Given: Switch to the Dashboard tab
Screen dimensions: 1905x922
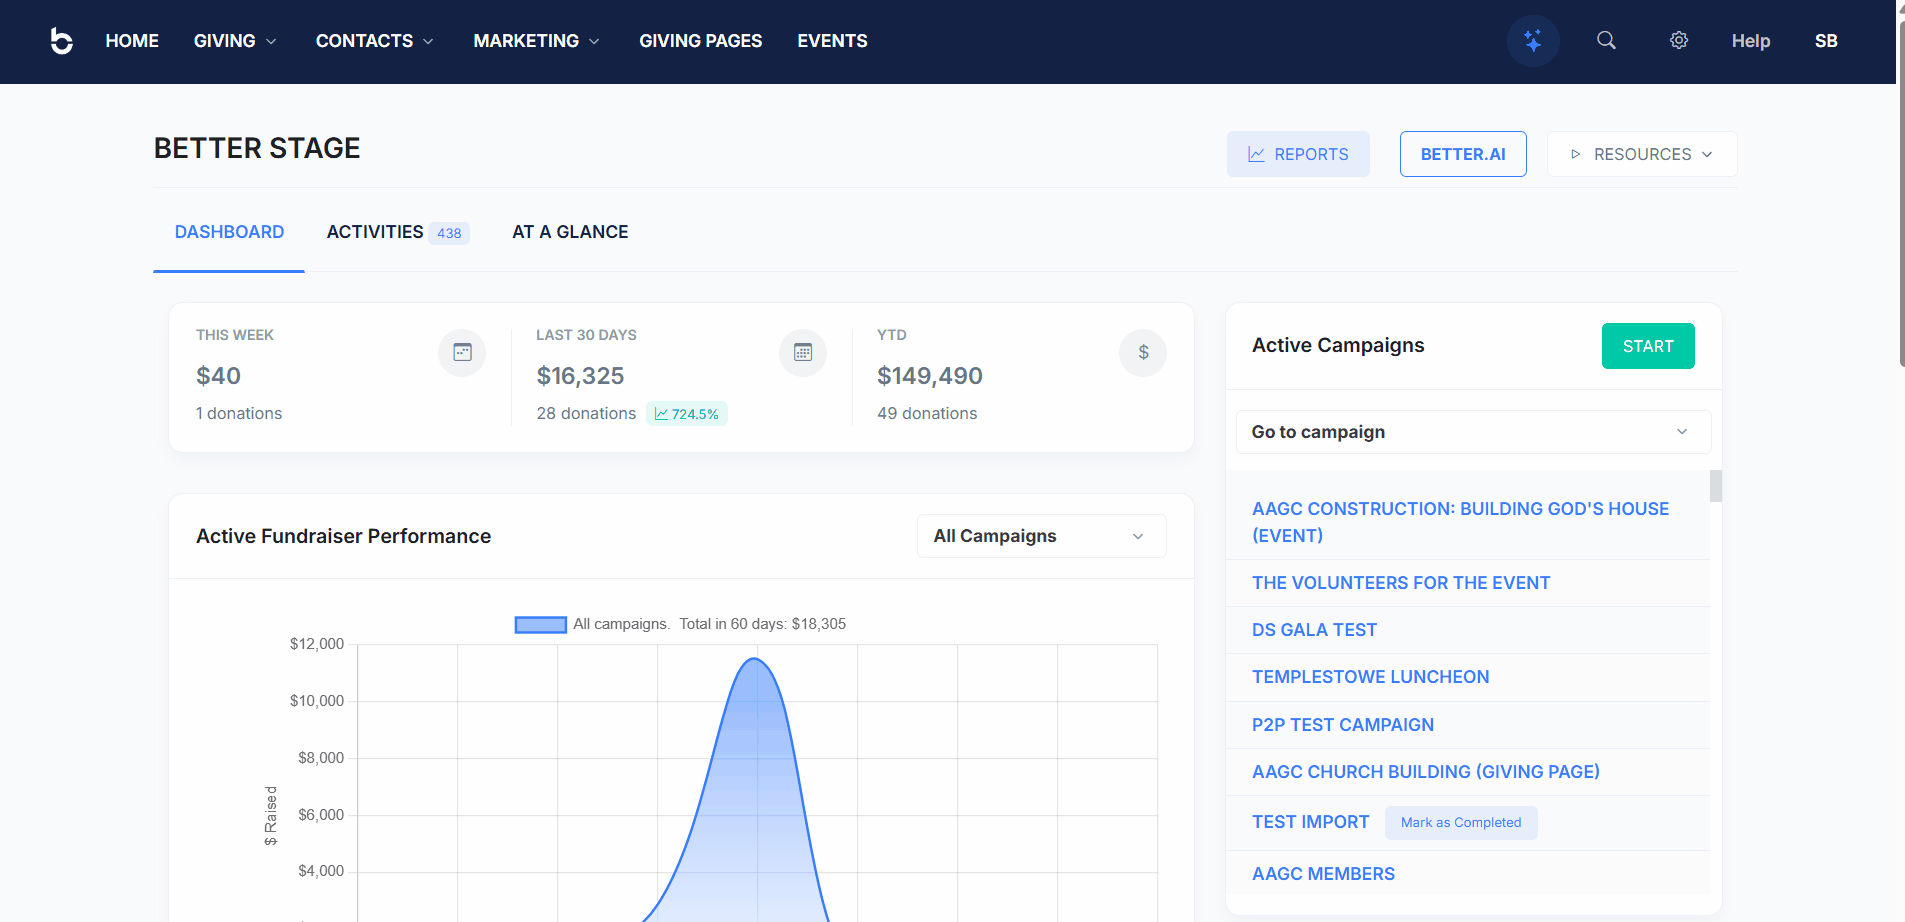Looking at the screenshot, I should tap(229, 232).
